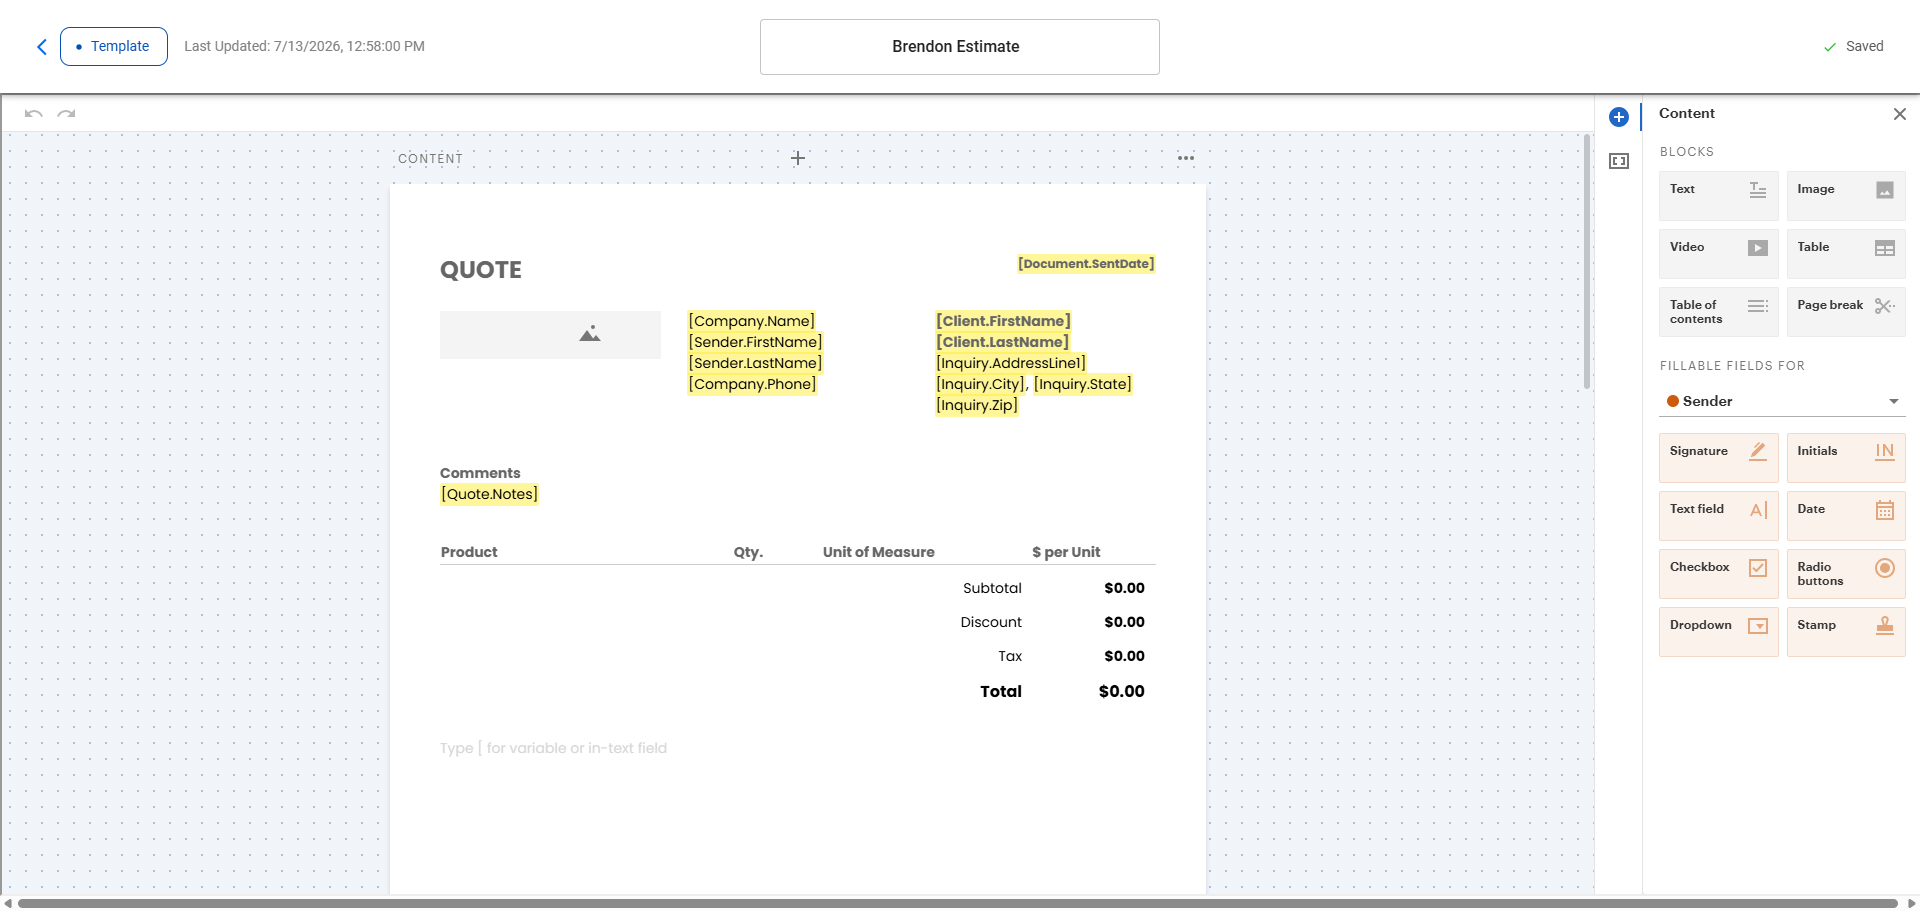1920x911 pixels.
Task: Close the Content panel
Action: coord(1899,114)
